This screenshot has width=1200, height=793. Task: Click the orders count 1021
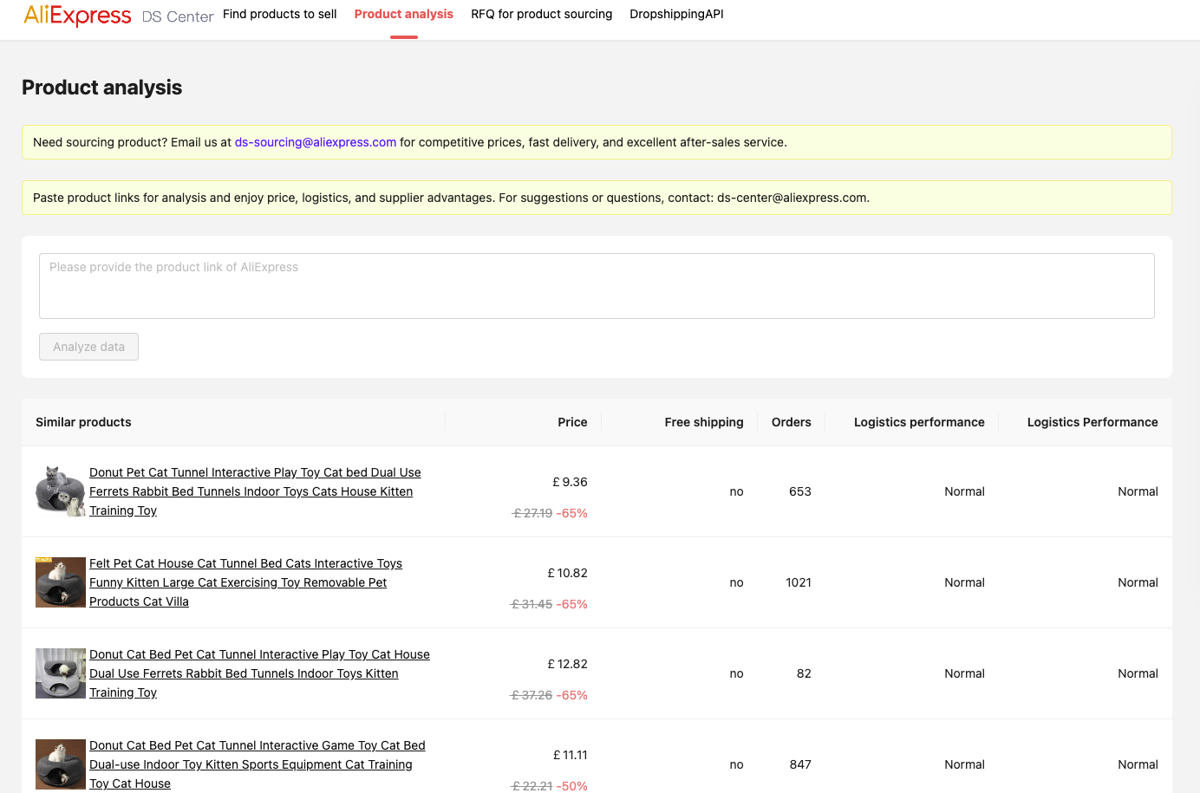click(x=798, y=582)
